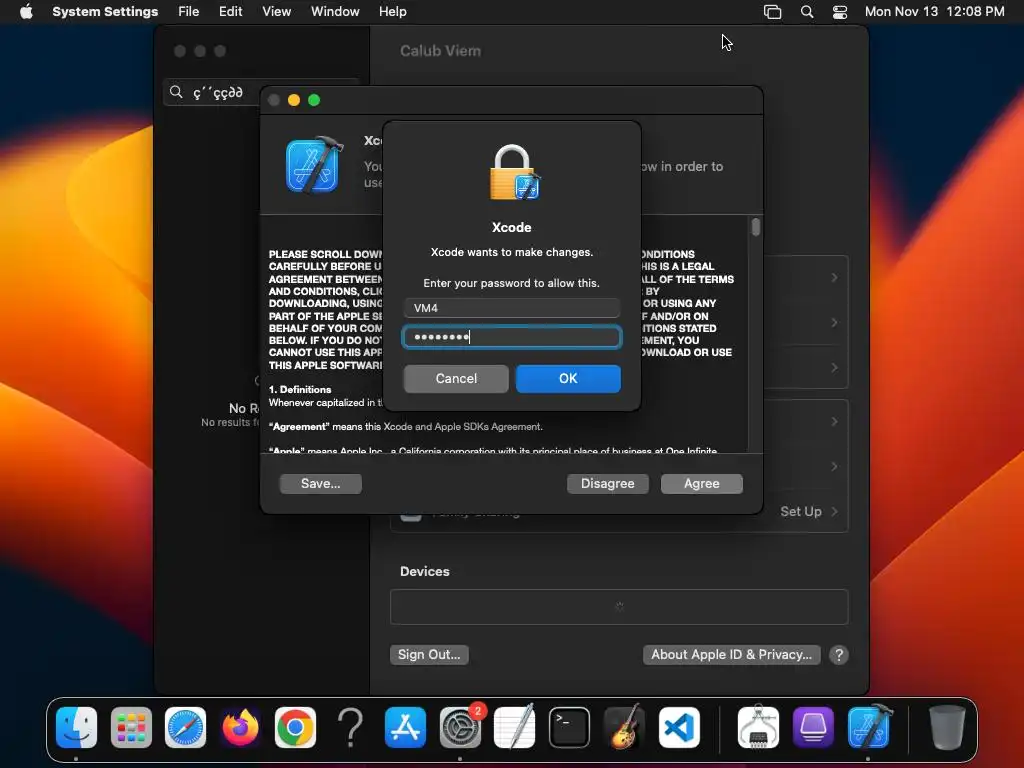Click Agree on the license agreement
This screenshot has width=1024, height=768.
click(x=701, y=484)
